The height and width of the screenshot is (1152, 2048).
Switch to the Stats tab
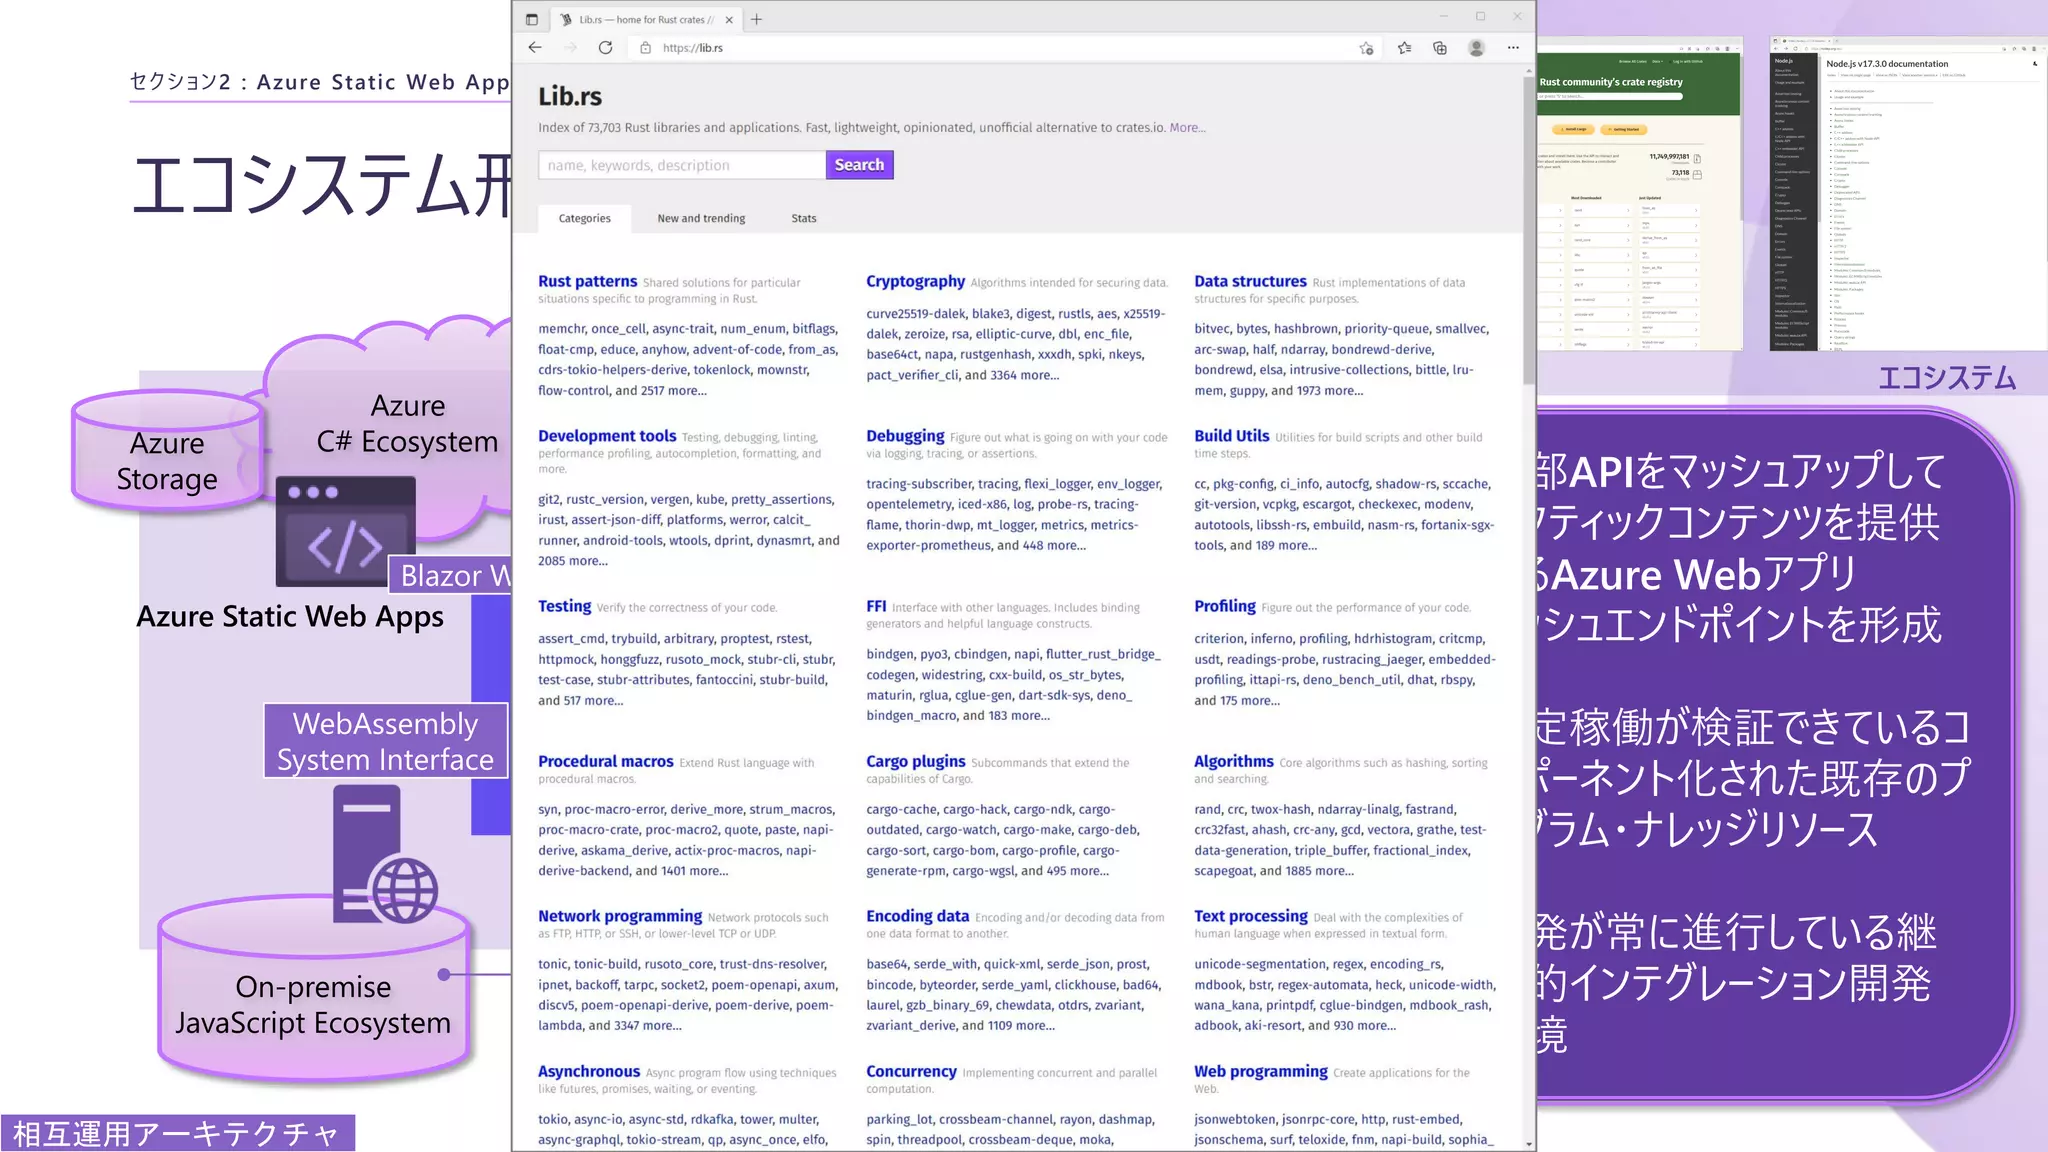[803, 218]
